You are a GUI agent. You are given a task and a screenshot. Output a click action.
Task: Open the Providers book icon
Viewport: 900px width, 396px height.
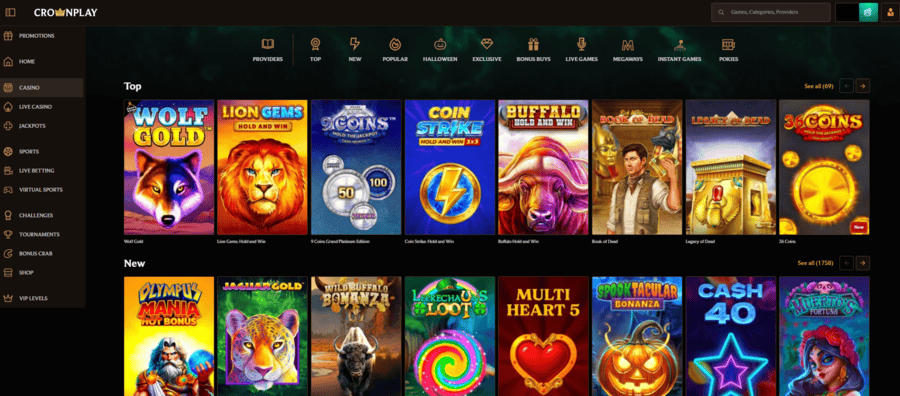pos(267,44)
